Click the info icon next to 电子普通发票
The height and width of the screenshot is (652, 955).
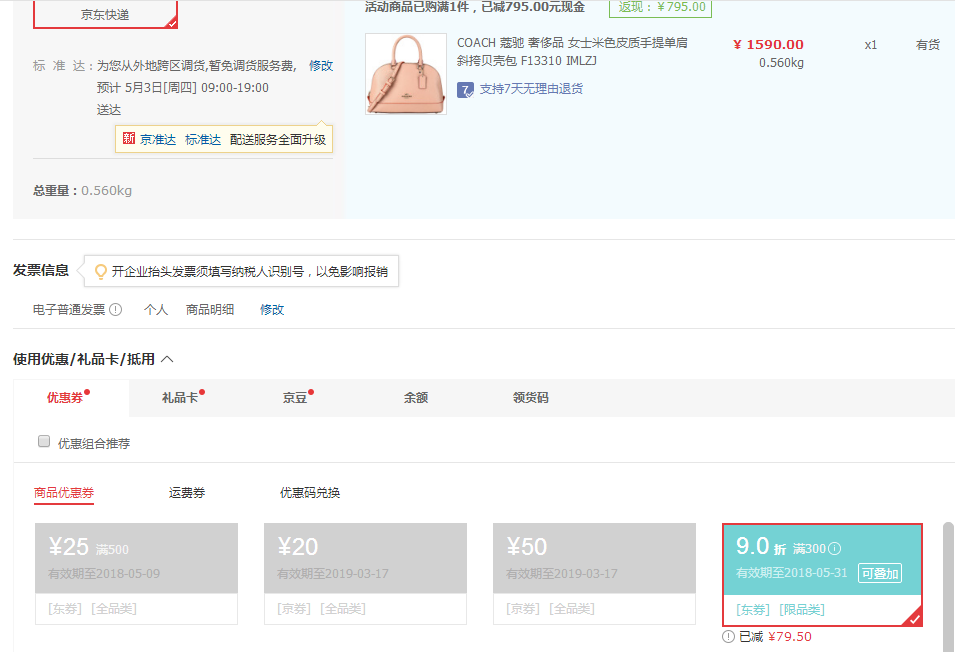(116, 310)
